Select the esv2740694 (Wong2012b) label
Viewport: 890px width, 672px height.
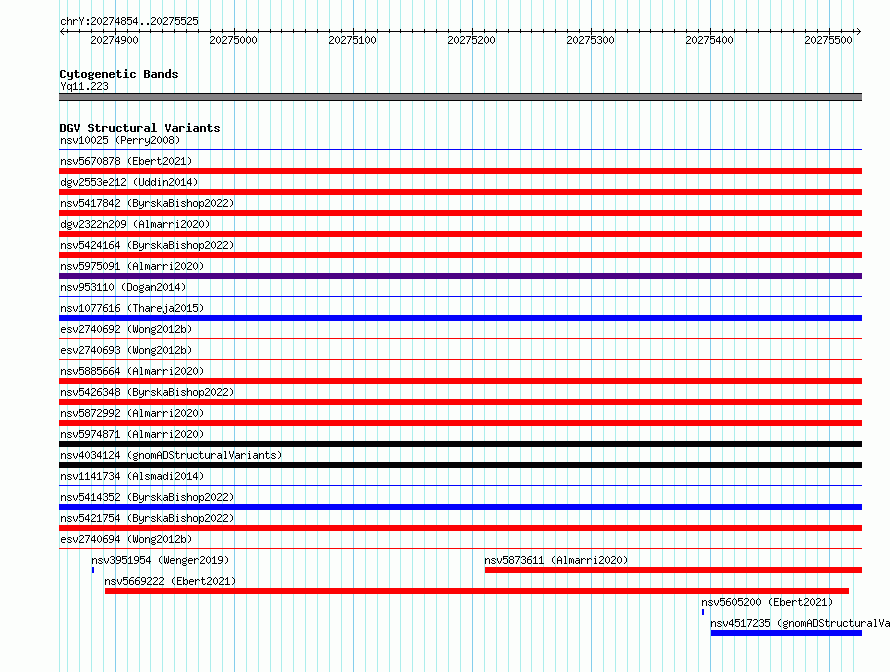pyautogui.click(x=126, y=539)
